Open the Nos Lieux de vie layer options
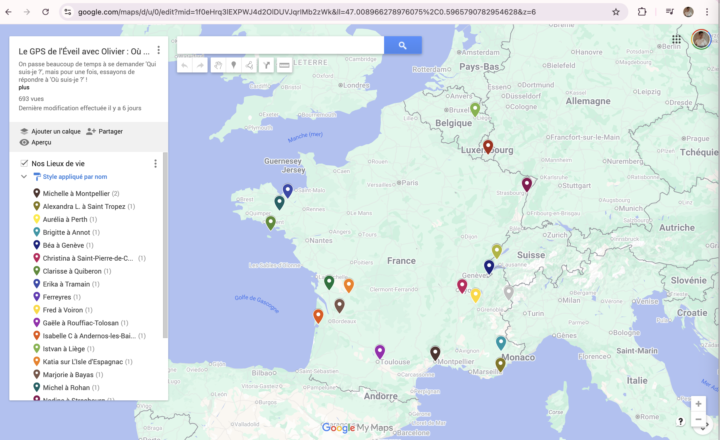720x440 pixels. pos(155,164)
